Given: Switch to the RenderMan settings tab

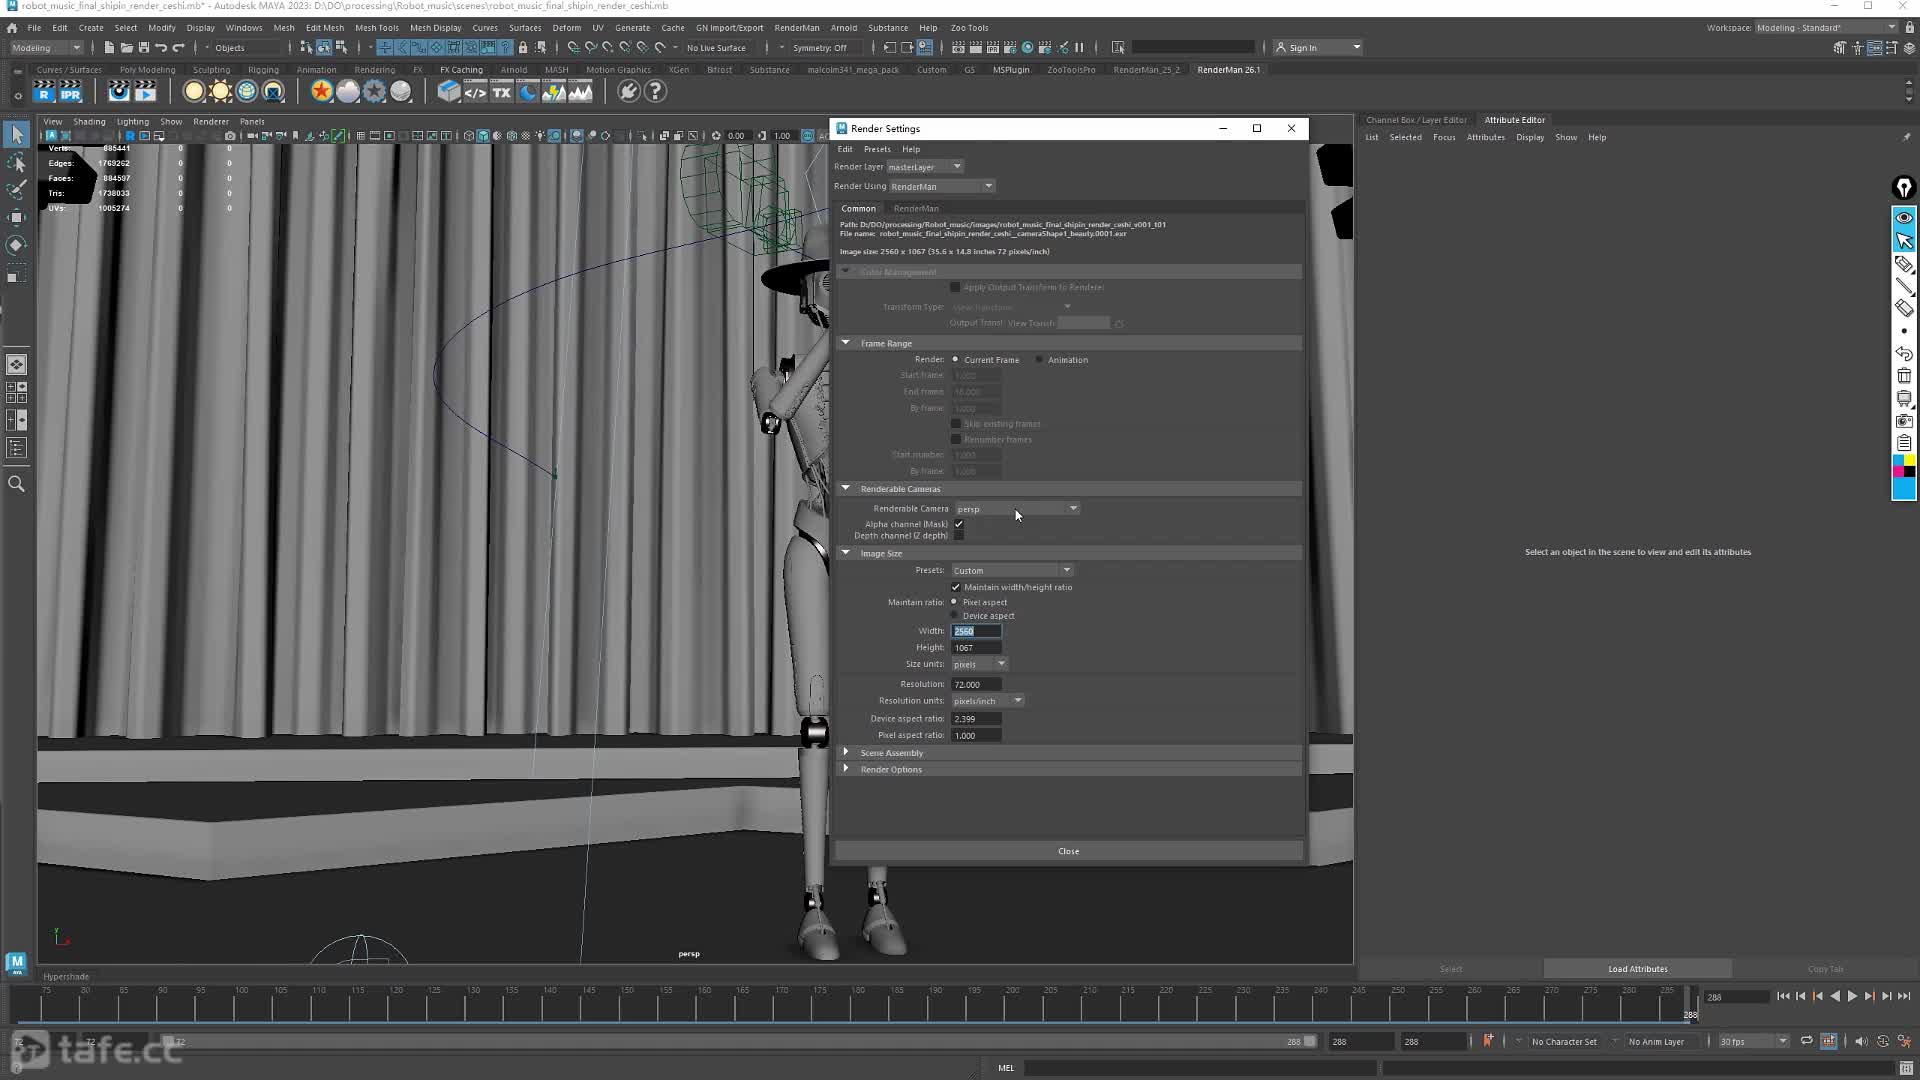Looking at the screenshot, I should coord(916,208).
